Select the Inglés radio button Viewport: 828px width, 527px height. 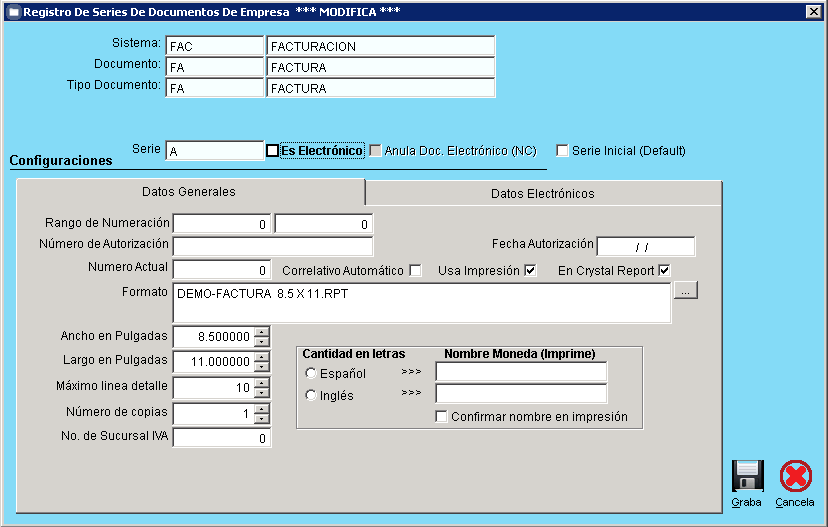pyautogui.click(x=311, y=395)
